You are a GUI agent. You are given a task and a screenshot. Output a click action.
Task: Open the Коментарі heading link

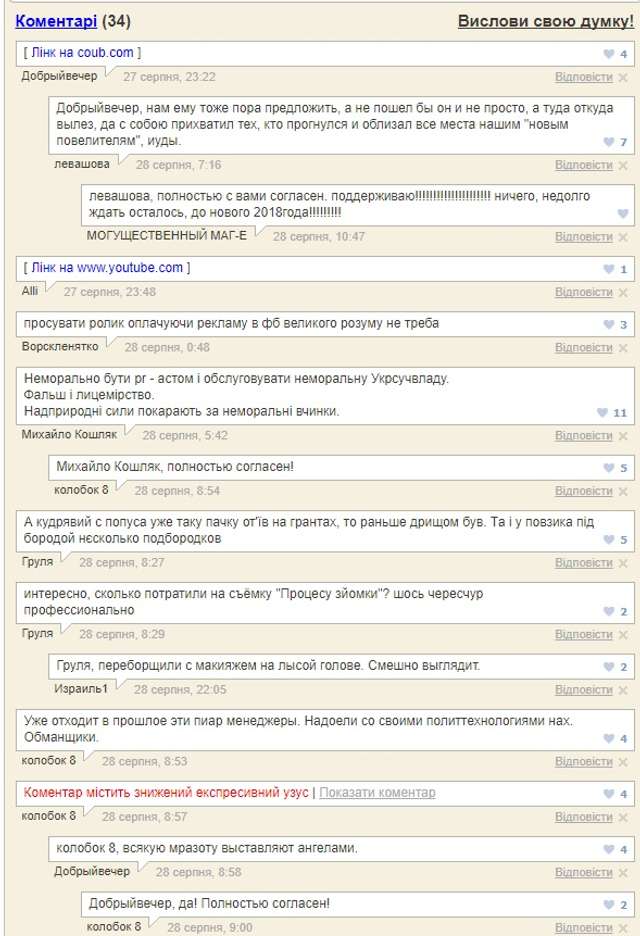coord(56,21)
